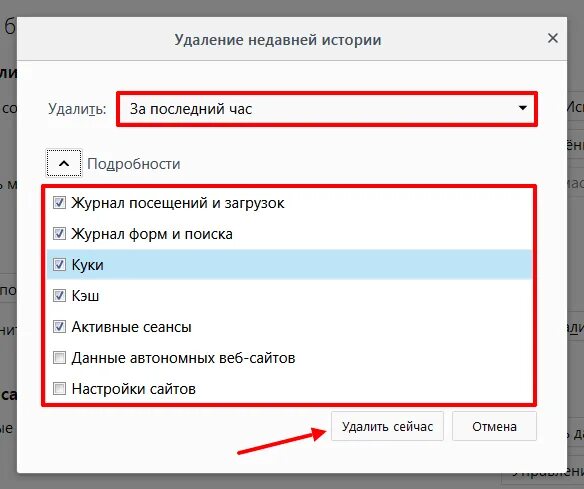
Task: Click the Настройки сайтов label
Action: pos(133,389)
